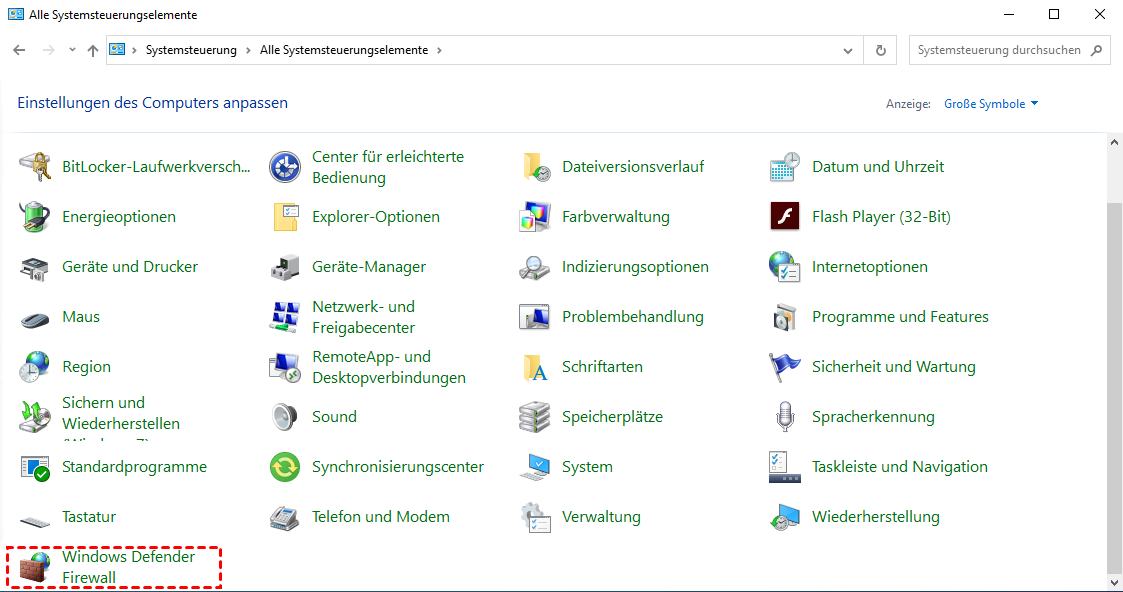Image resolution: width=1123 pixels, height=592 pixels.
Task: Open the address bar history dropdown
Action: tap(848, 50)
